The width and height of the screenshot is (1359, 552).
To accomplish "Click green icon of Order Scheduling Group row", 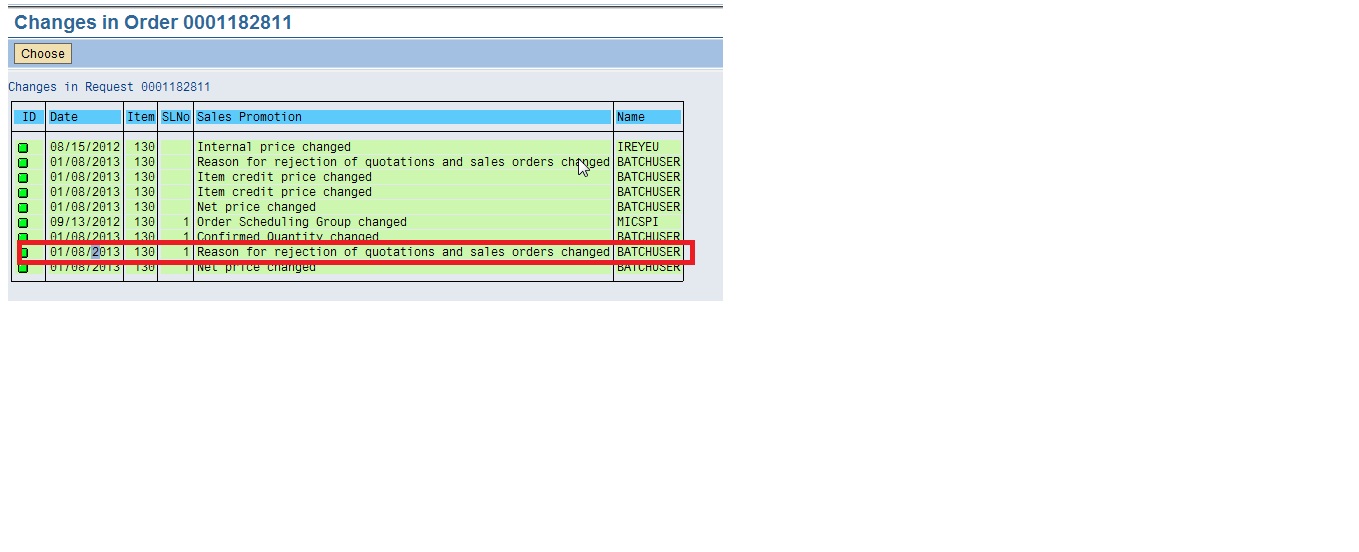I will [23, 223].
